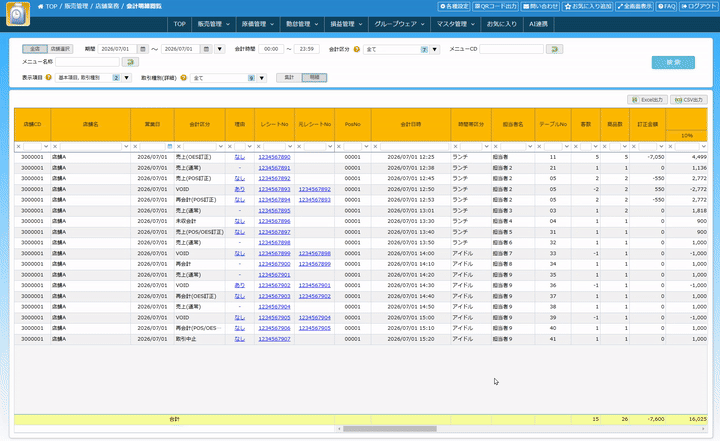Click the CSV出力 button
720x441 pixels.
pos(689,100)
